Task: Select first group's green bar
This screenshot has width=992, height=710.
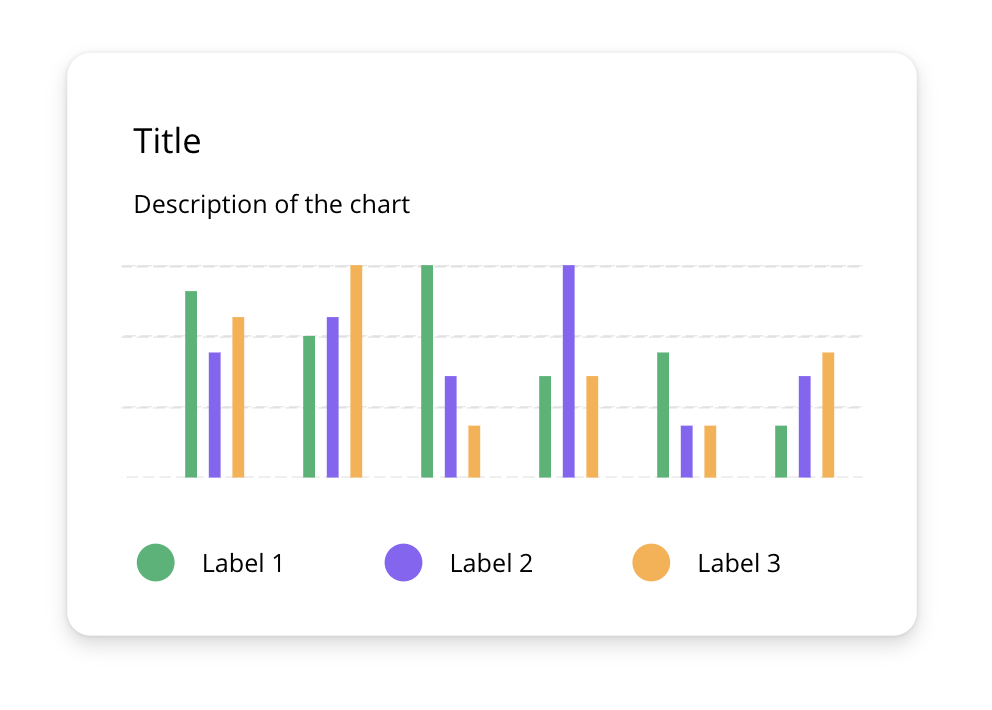Action: (191, 384)
